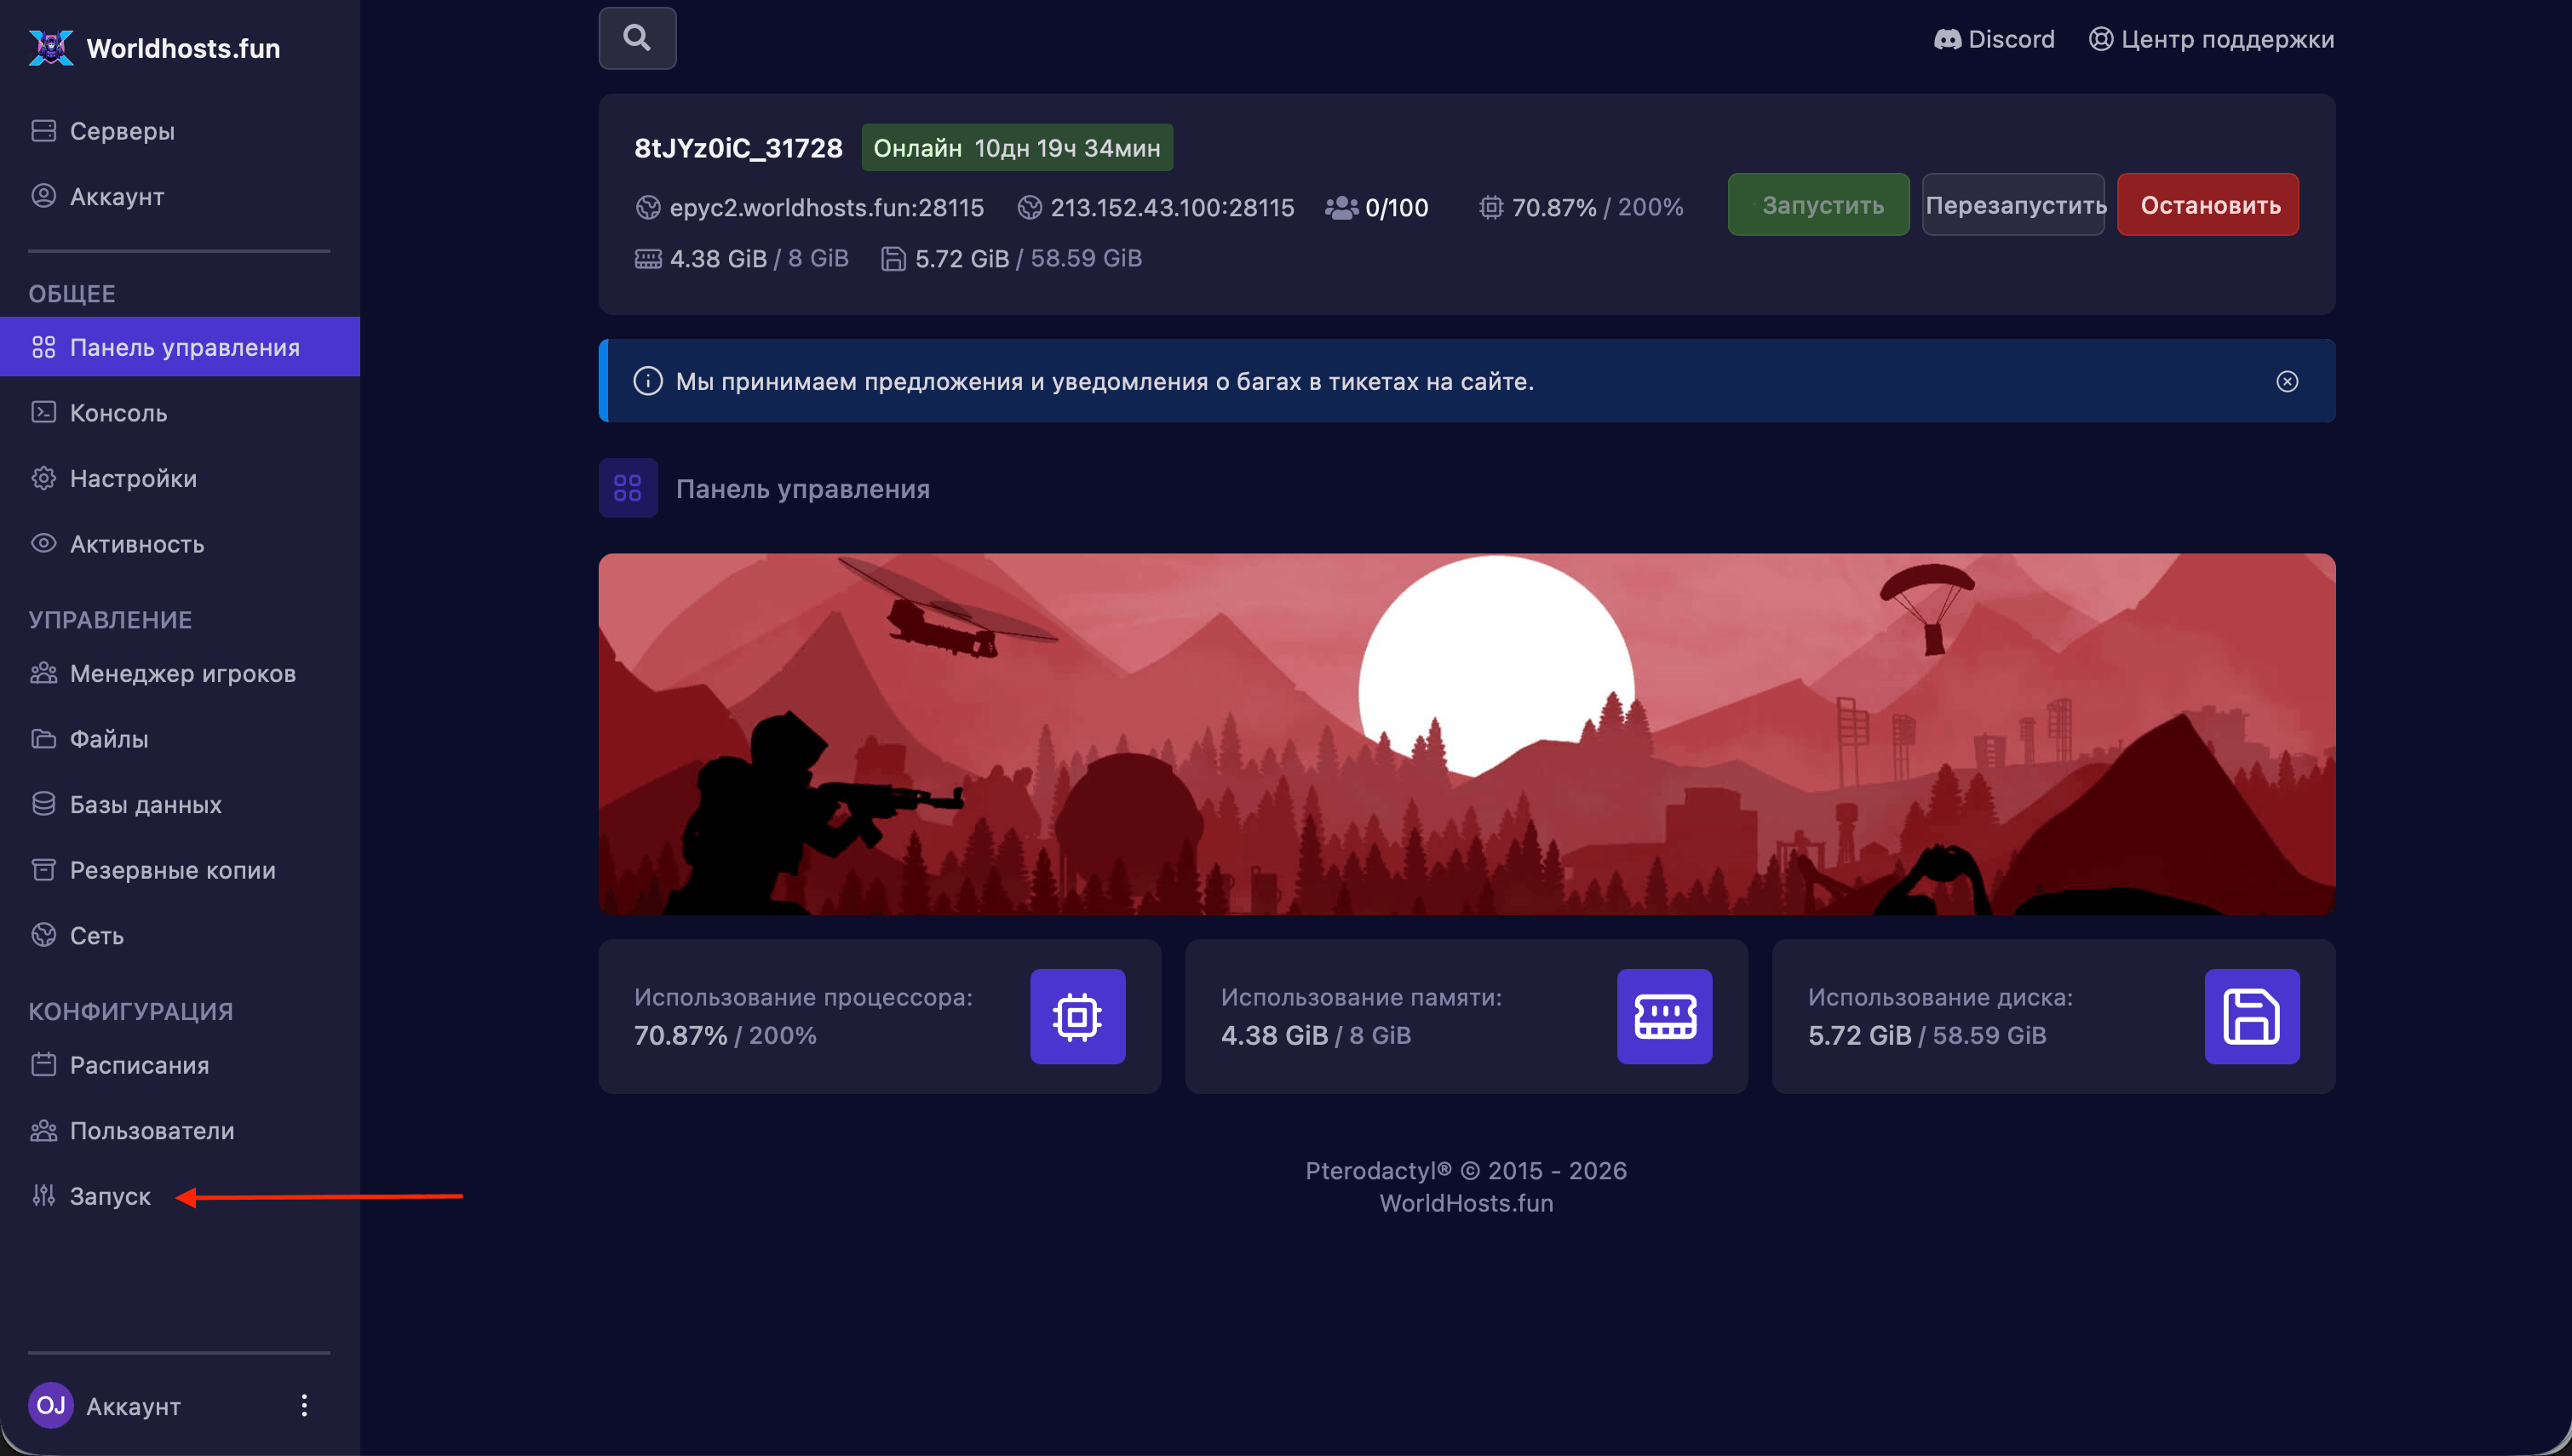Viewport: 2572px width, 1456px height.
Task: Click the grid icon next to page heading
Action: click(628, 488)
